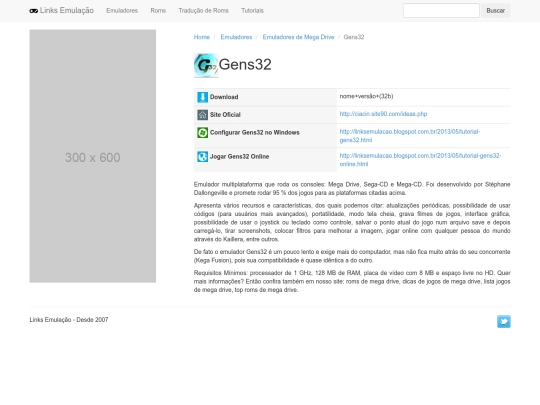Click the Site Oficial row label
Screen dimensions: 540x405
click(x=225, y=115)
